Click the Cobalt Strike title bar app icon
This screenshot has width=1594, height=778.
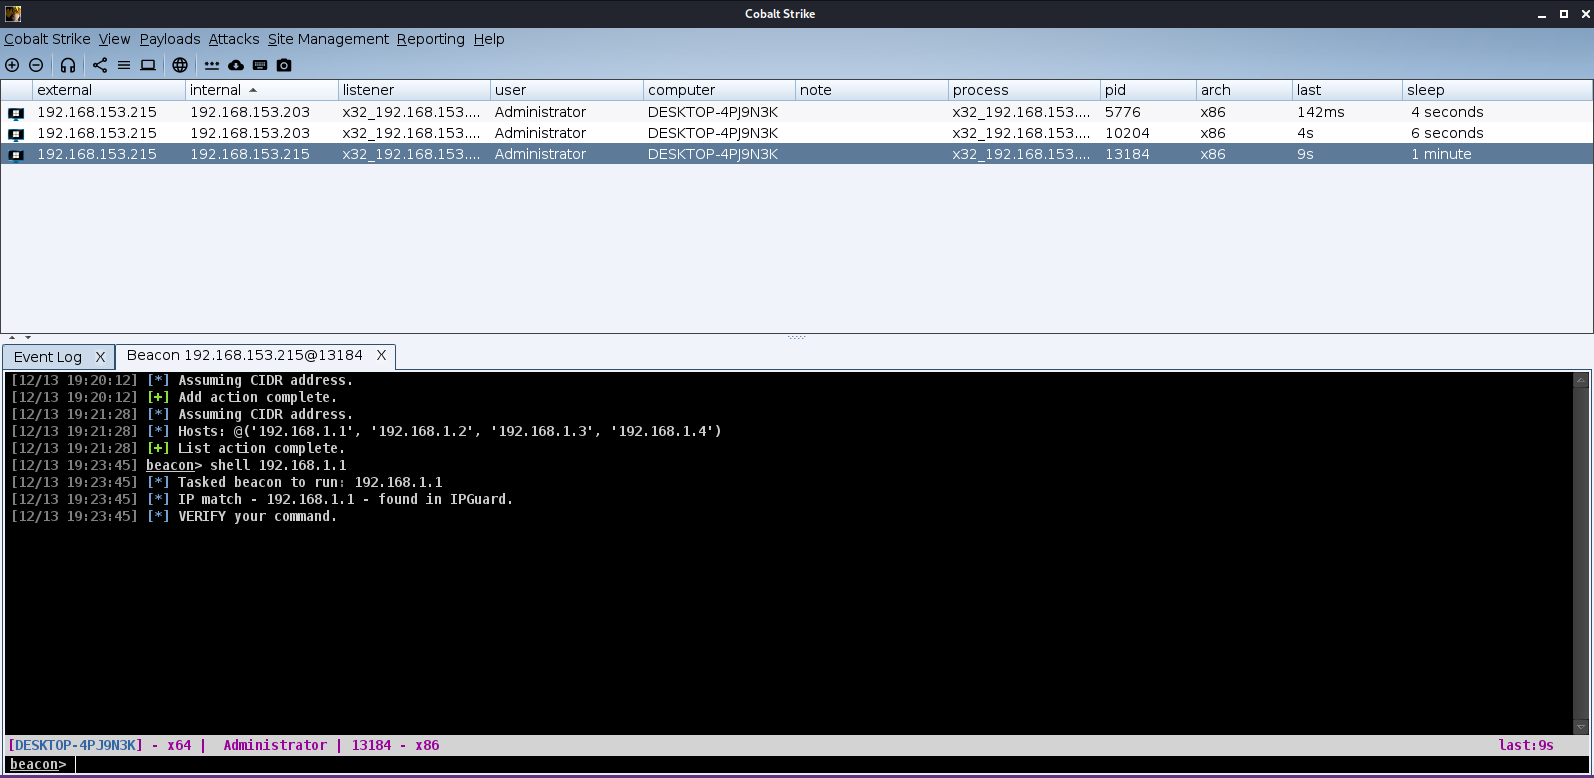(x=13, y=14)
